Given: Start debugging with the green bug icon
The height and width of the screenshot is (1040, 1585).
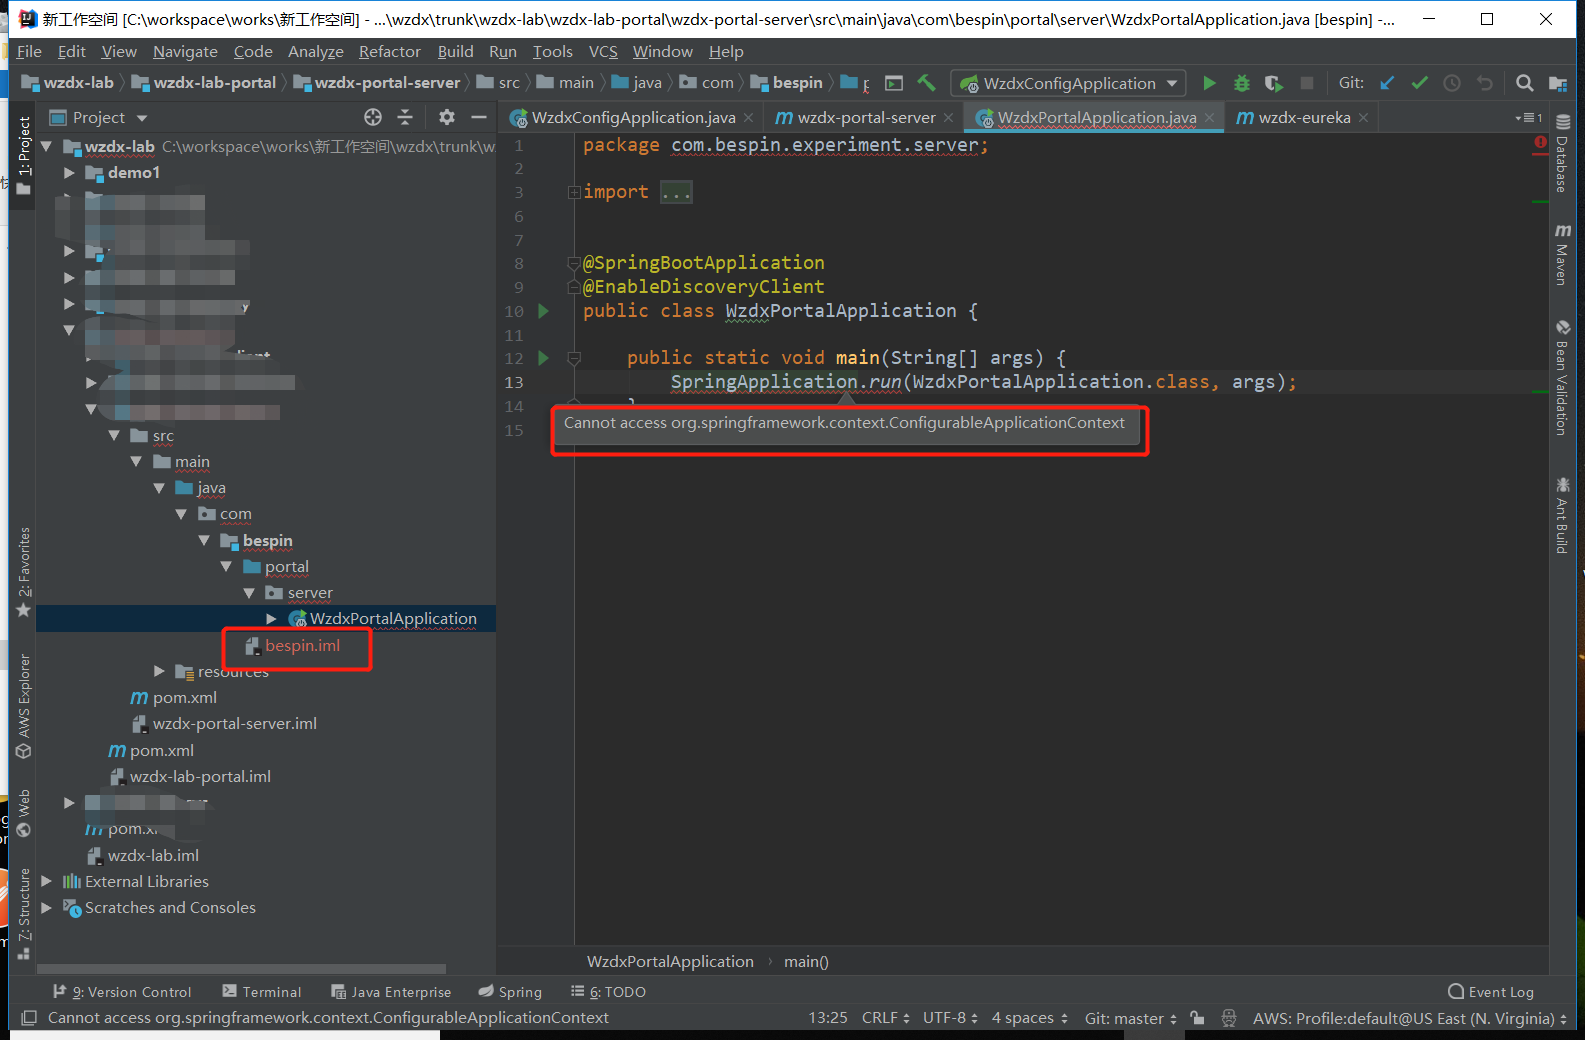Looking at the screenshot, I should tap(1242, 83).
